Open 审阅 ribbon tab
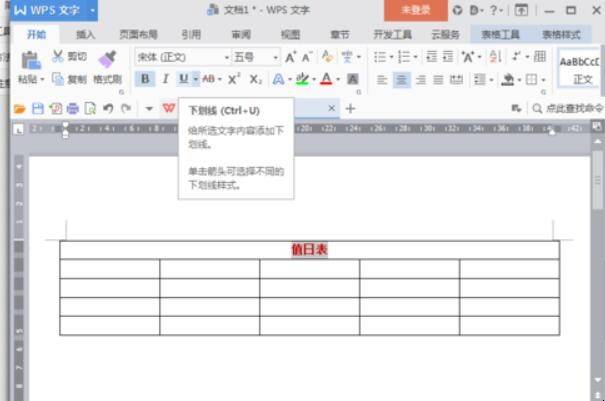 (241, 35)
